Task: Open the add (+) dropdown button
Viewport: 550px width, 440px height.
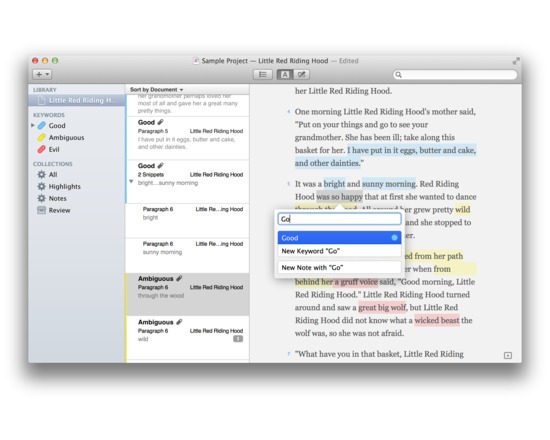Action: [42, 74]
